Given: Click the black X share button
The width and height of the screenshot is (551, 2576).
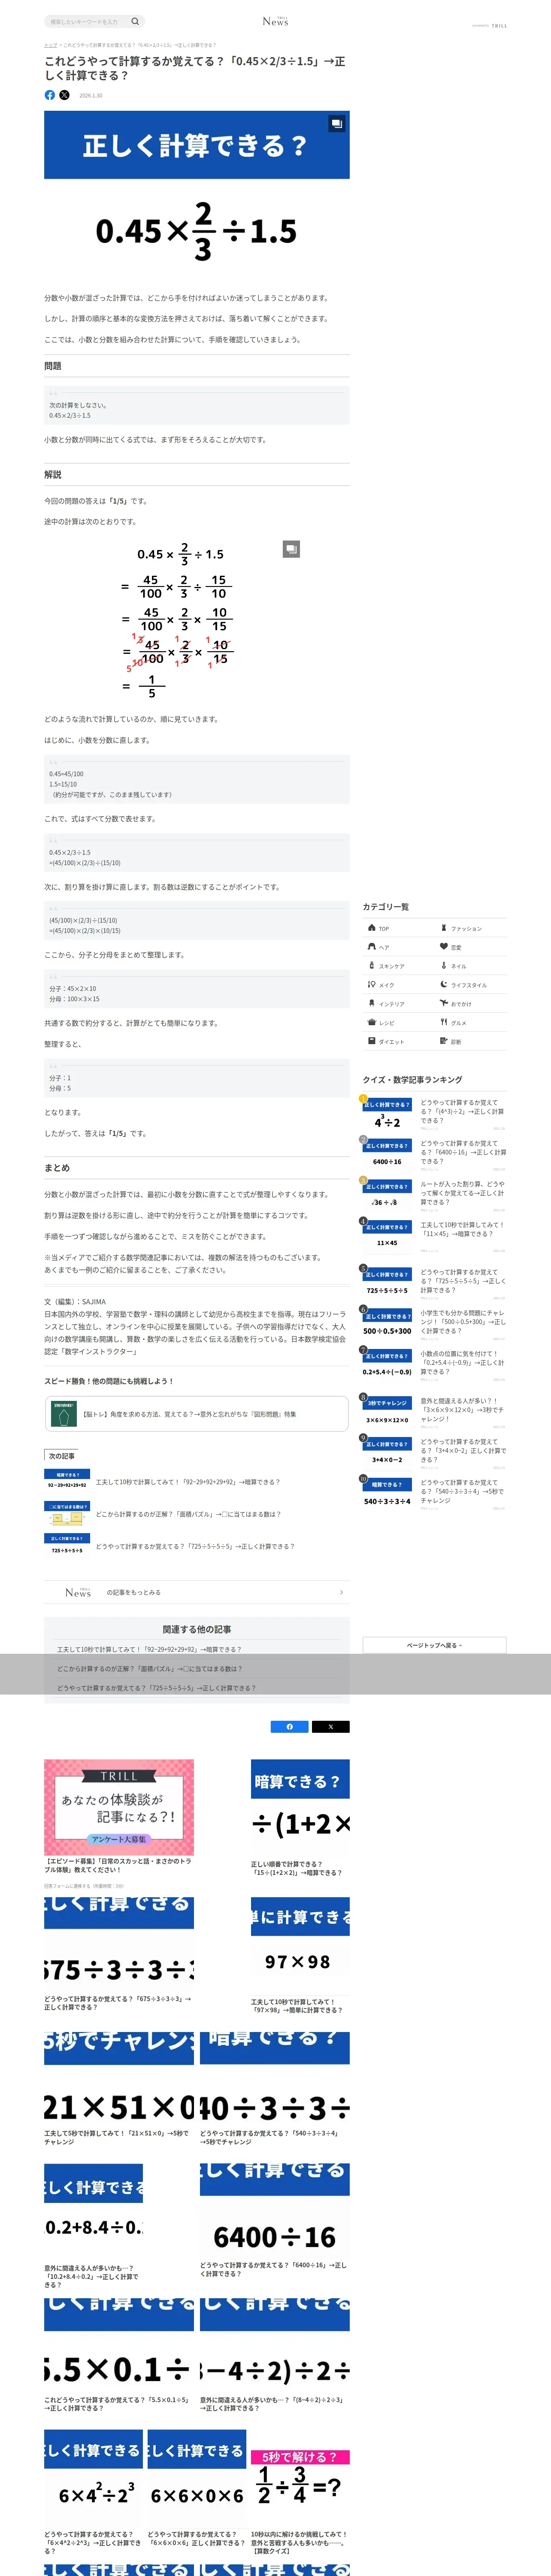Looking at the screenshot, I should coord(331,1727).
